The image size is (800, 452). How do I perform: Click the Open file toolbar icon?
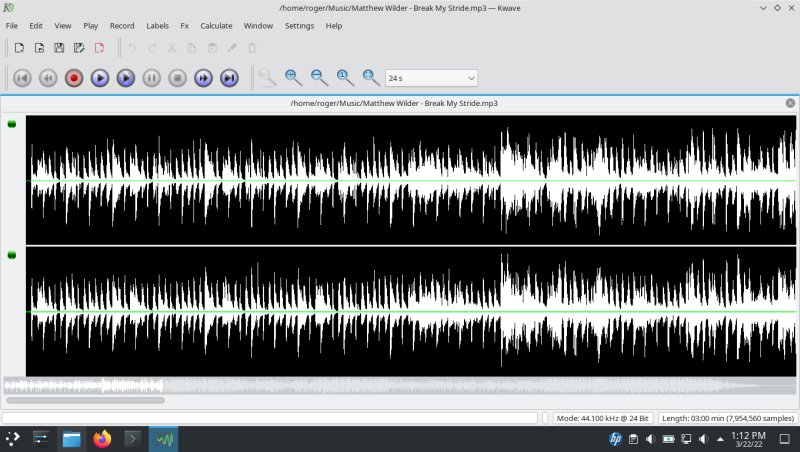click(x=39, y=48)
